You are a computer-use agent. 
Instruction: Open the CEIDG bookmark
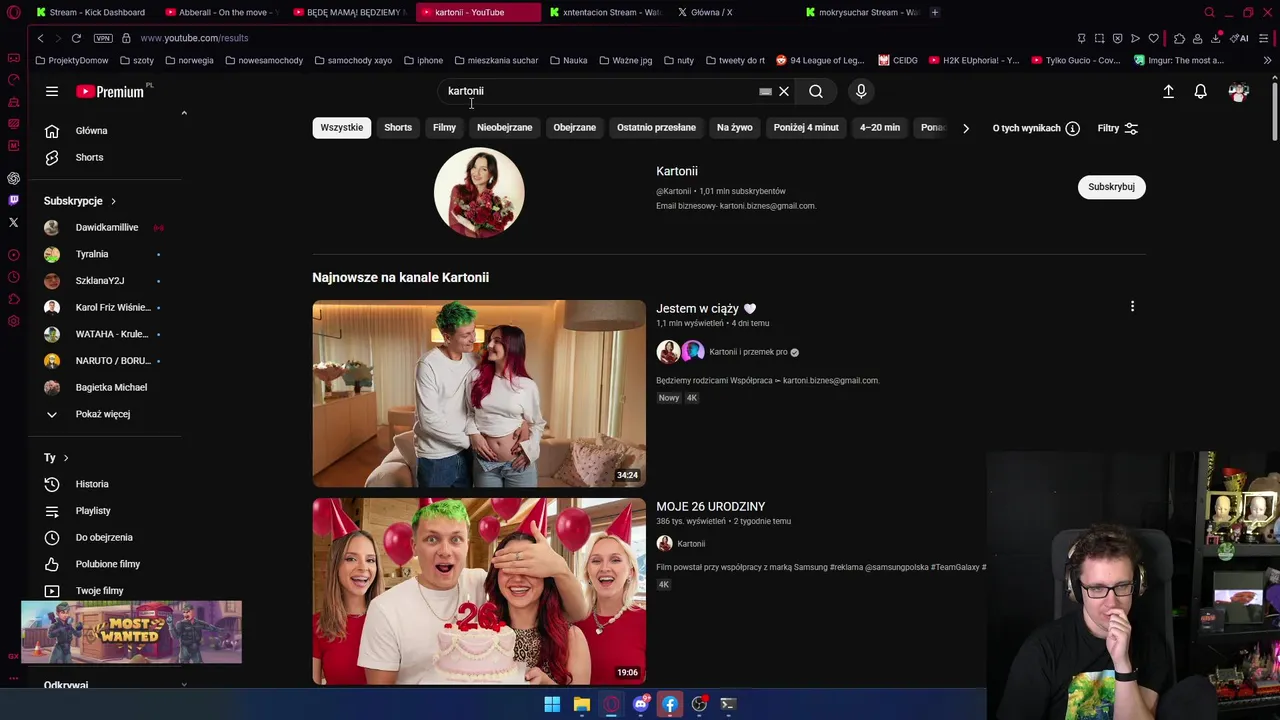tap(898, 60)
